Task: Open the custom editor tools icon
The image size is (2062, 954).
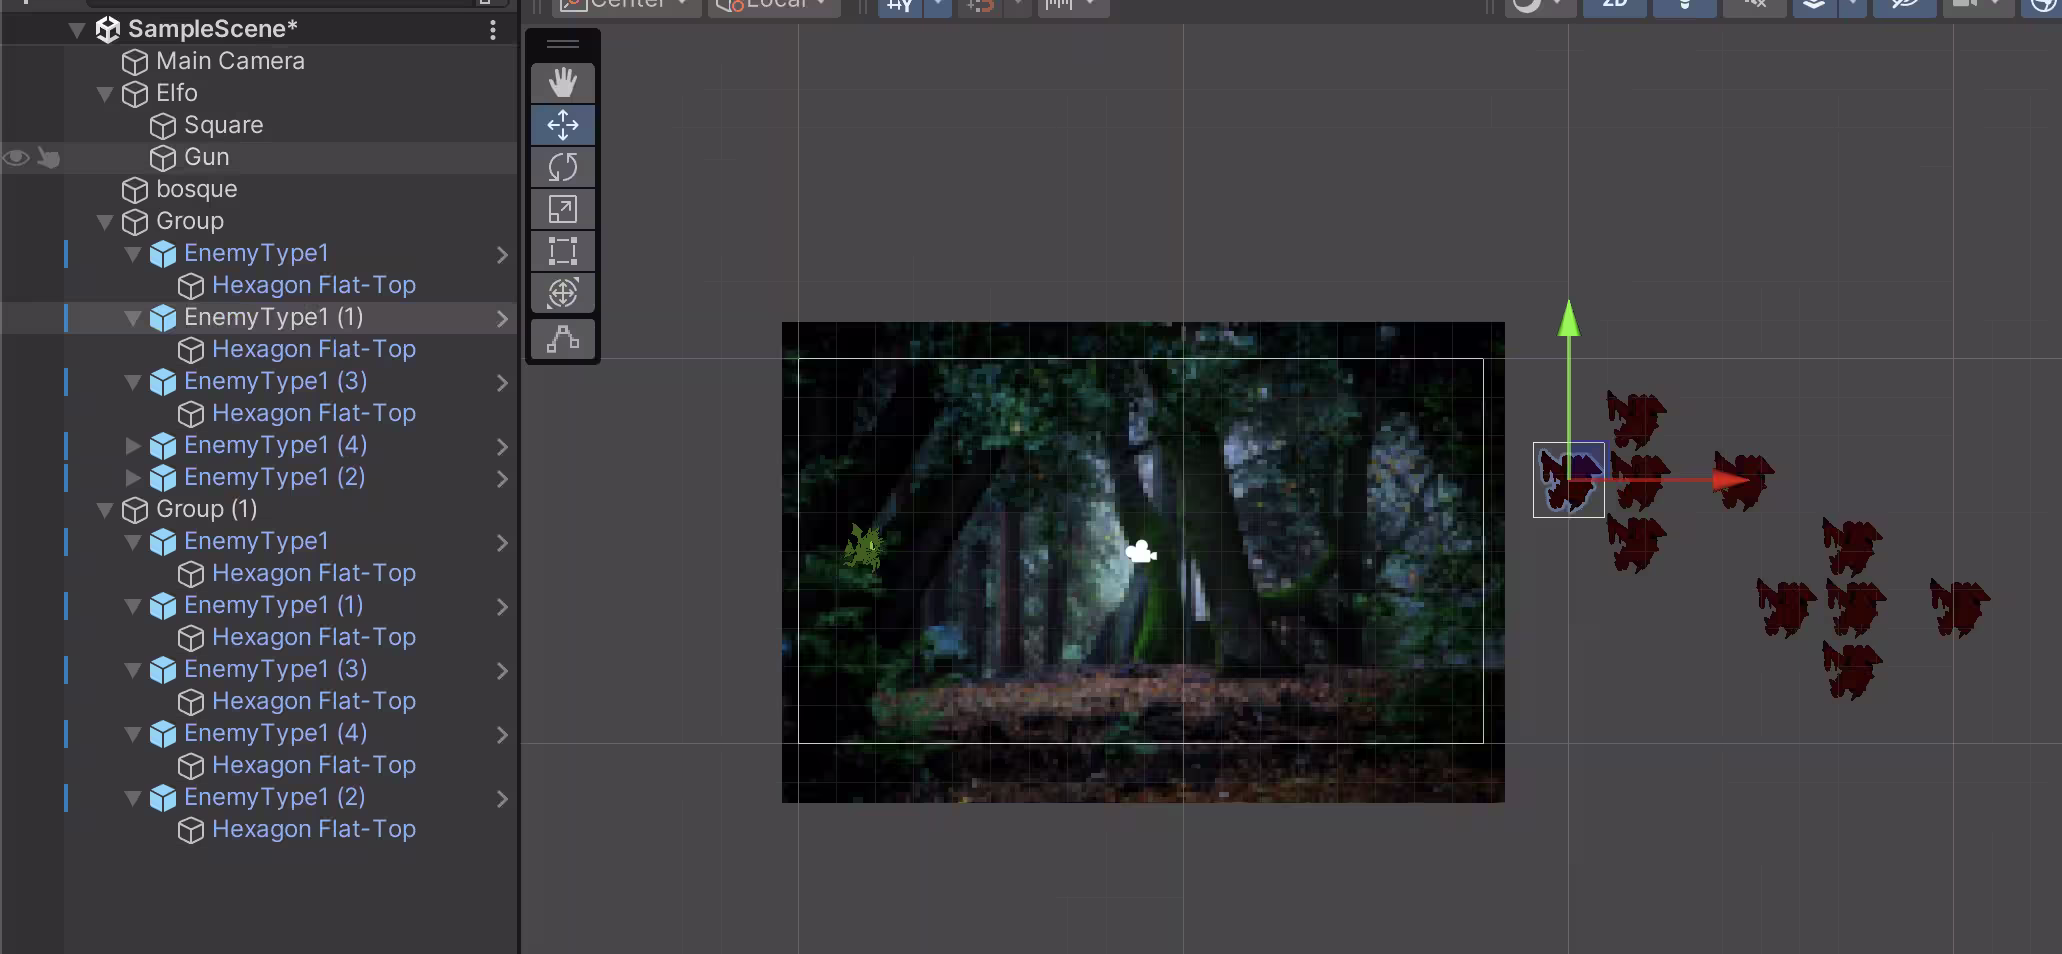Action: tap(563, 339)
